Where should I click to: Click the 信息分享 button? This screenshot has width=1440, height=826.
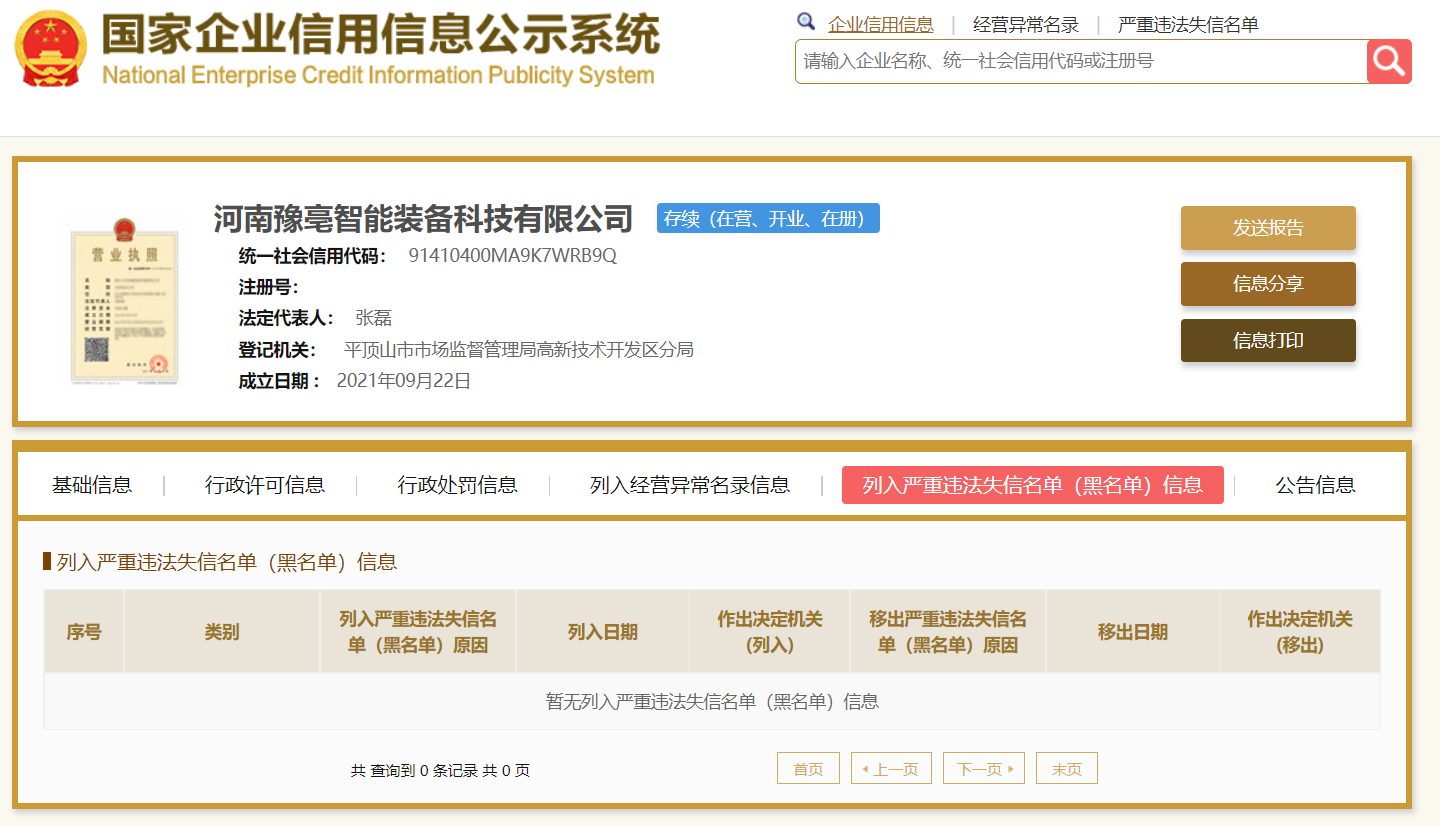coord(1268,284)
